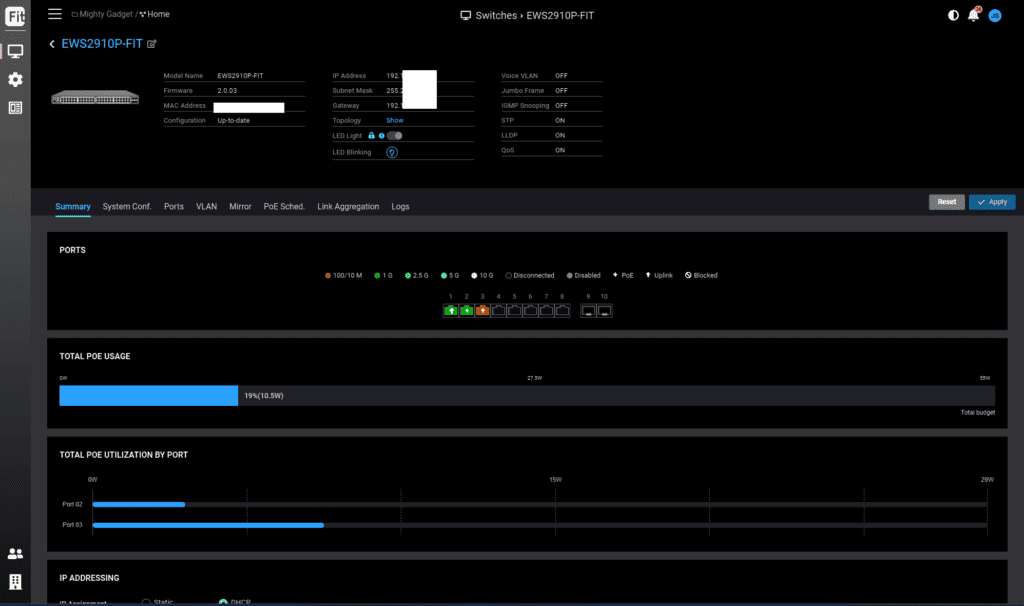Open the PoE Sched. tab

pyautogui.click(x=284, y=206)
